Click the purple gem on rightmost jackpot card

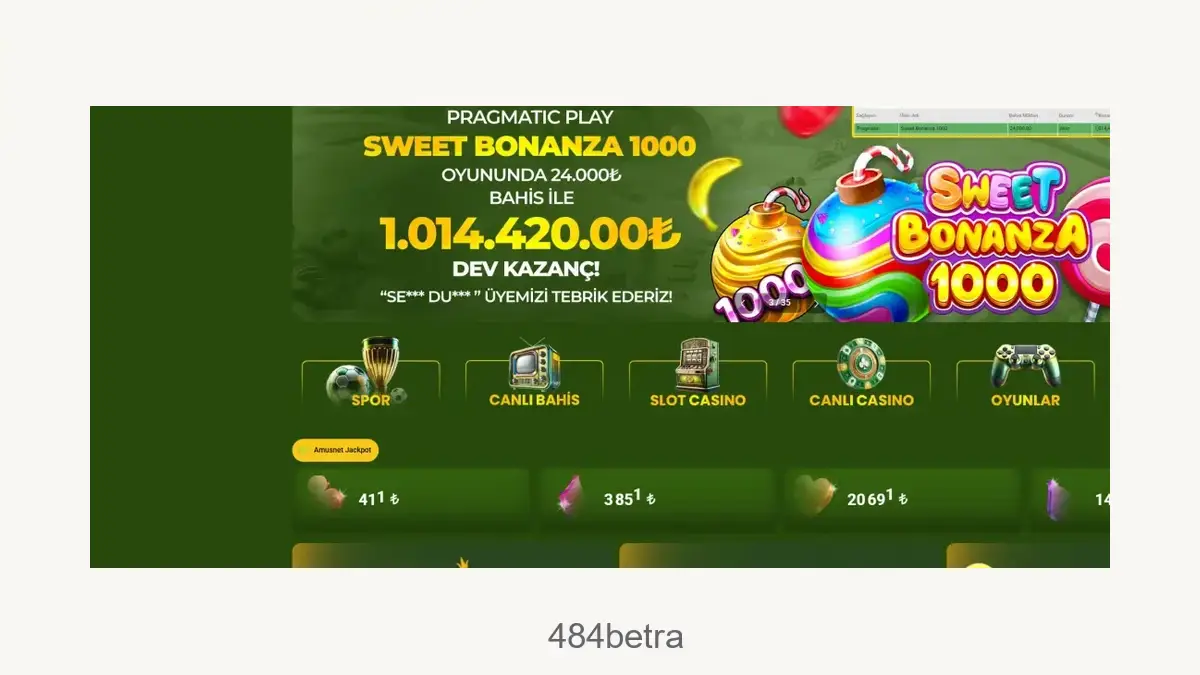[1058, 497]
